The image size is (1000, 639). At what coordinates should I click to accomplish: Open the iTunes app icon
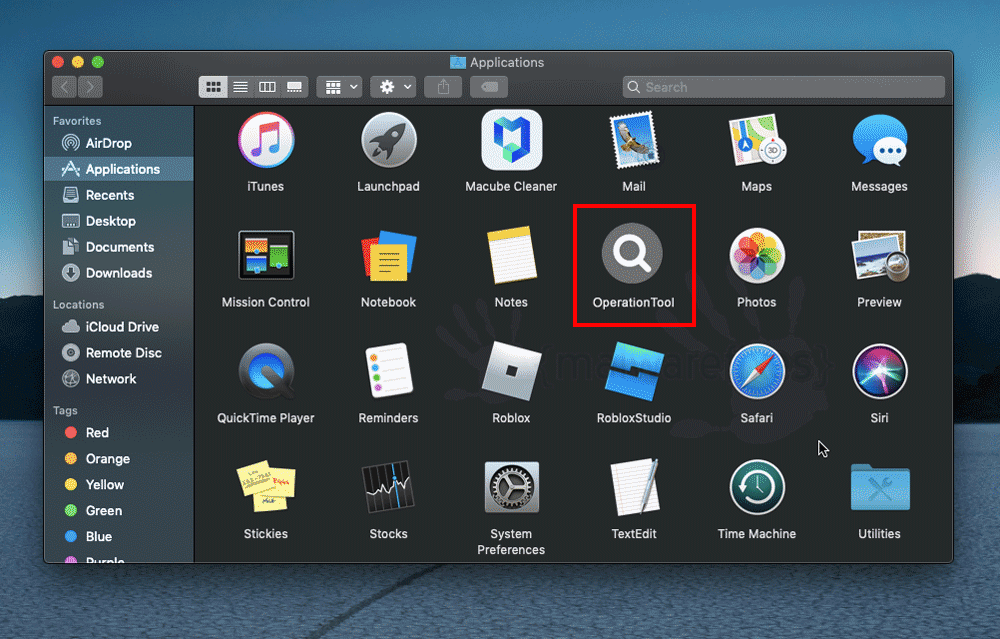266,140
